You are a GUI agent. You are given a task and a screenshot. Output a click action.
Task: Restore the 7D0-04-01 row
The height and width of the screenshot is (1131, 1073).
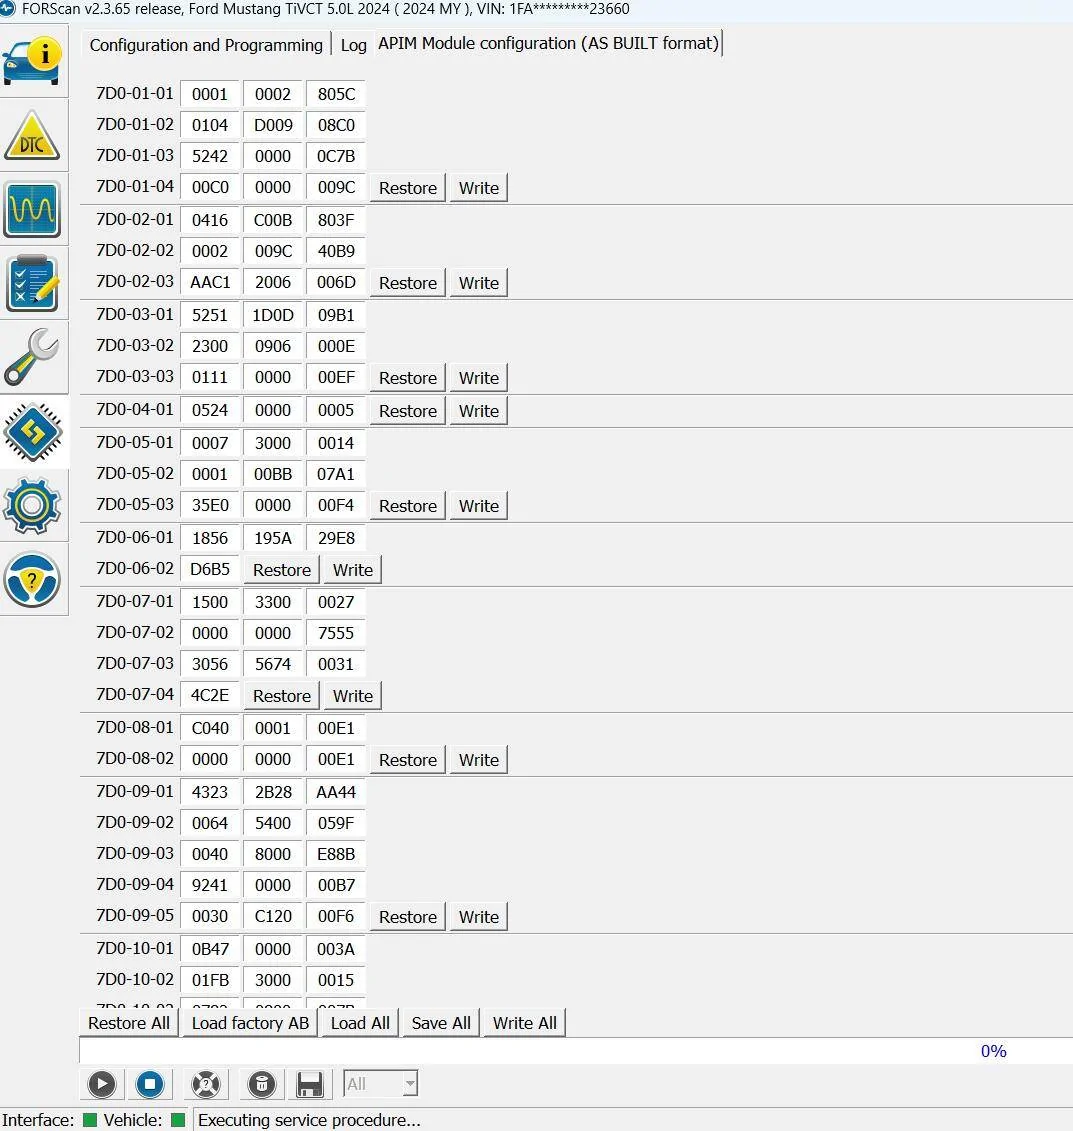[407, 411]
